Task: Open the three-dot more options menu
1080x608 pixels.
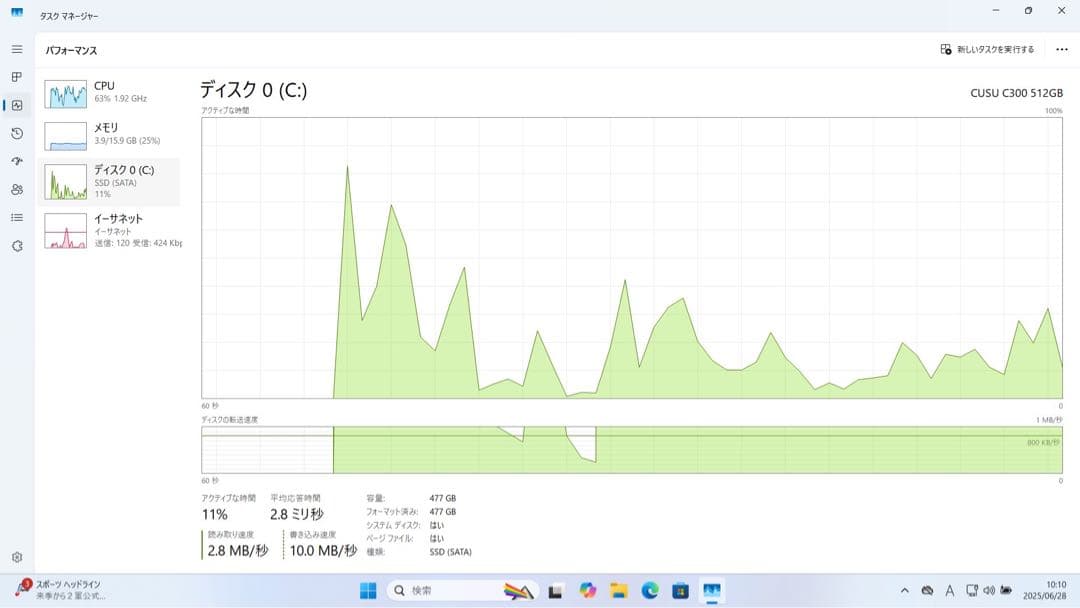Action: click(x=1061, y=50)
